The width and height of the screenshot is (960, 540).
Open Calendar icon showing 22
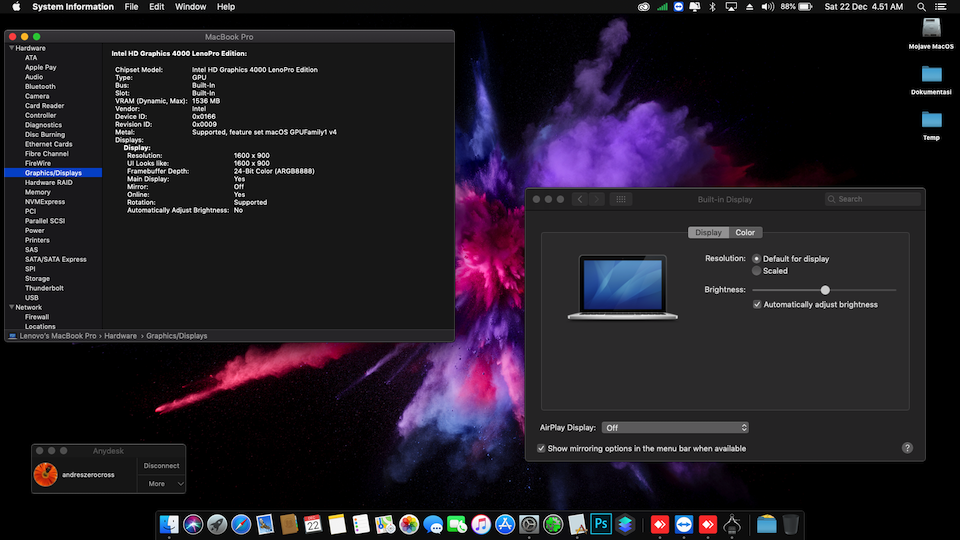[x=313, y=525]
